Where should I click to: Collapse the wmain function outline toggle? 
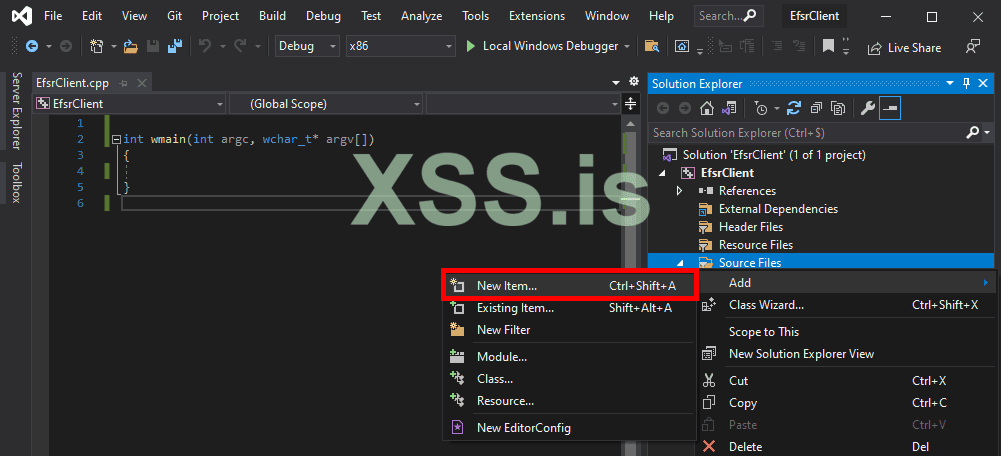[116, 139]
